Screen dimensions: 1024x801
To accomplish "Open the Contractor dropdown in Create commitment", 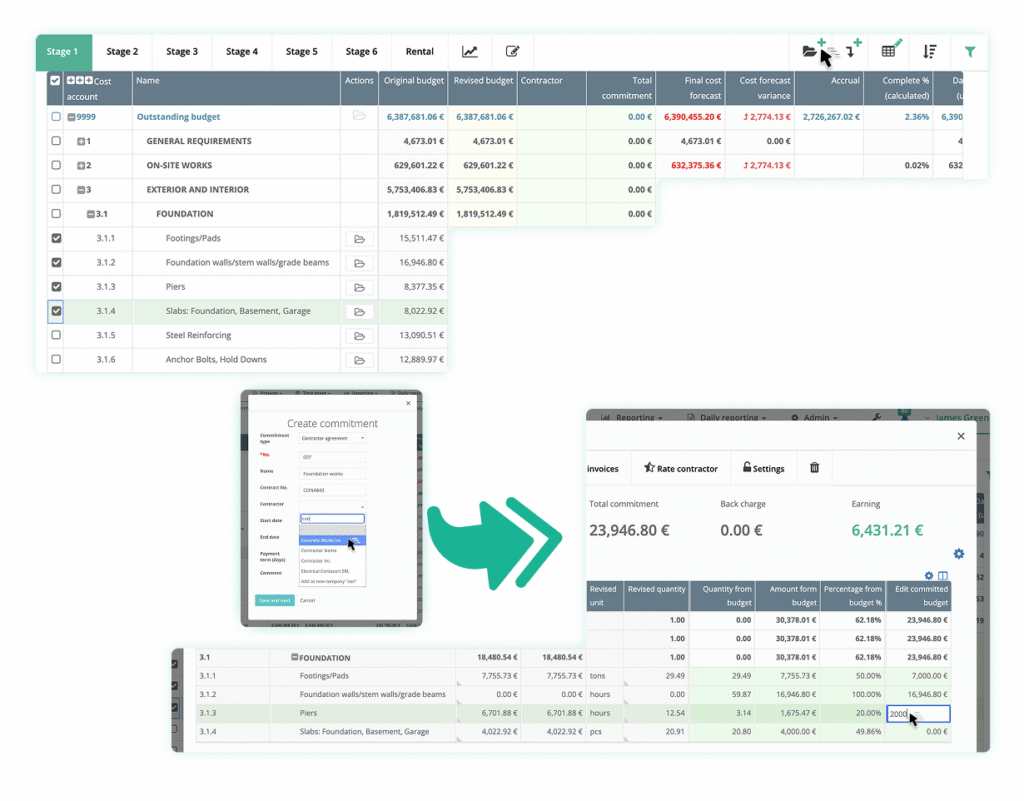I will 333,505.
